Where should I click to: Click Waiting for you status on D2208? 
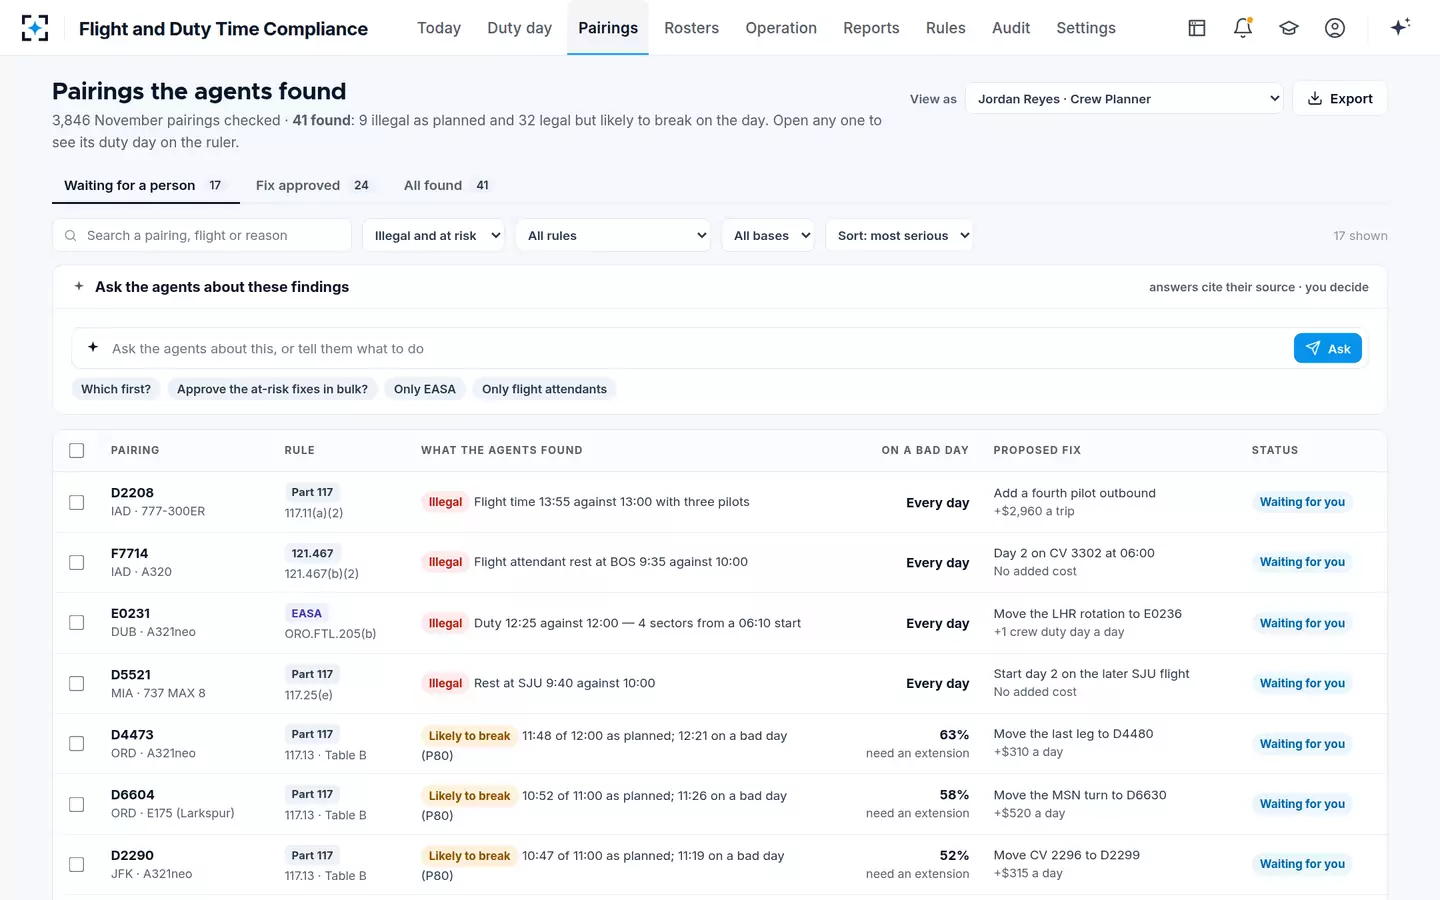(x=1302, y=502)
